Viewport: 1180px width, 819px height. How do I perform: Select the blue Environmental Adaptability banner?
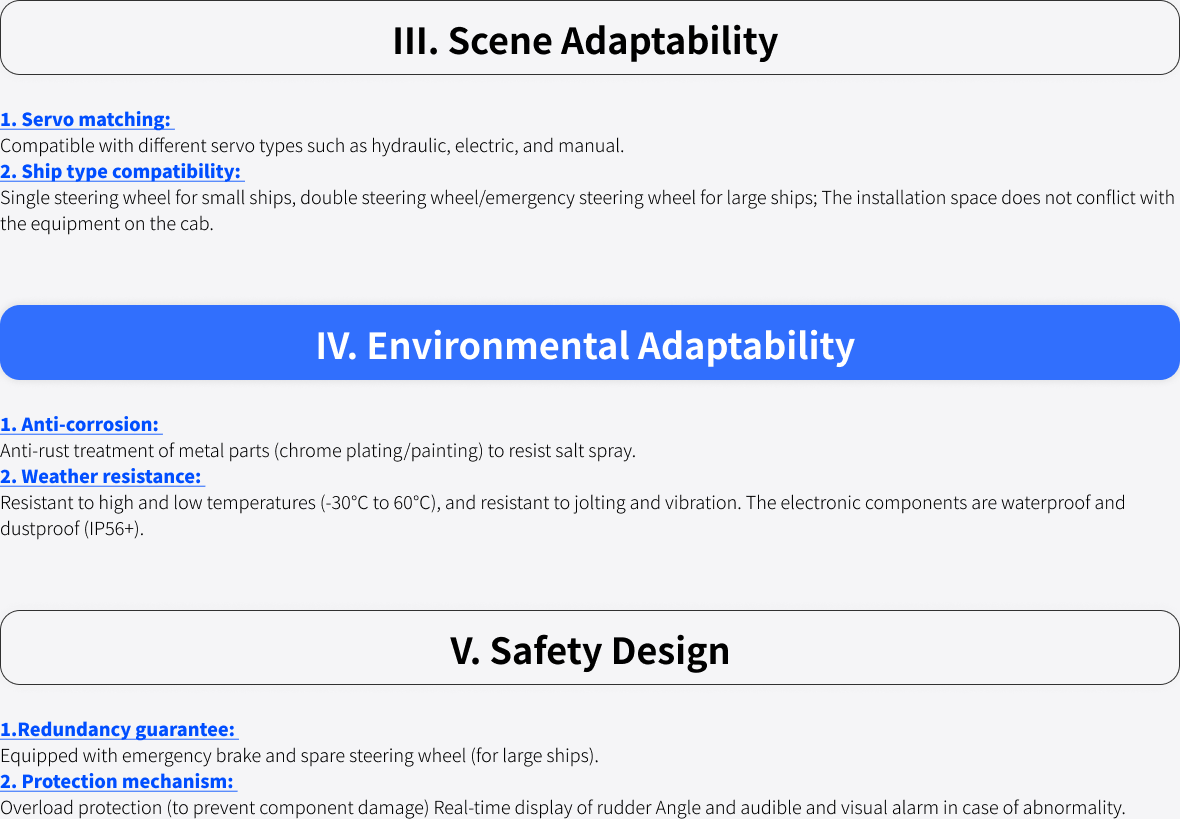590,343
